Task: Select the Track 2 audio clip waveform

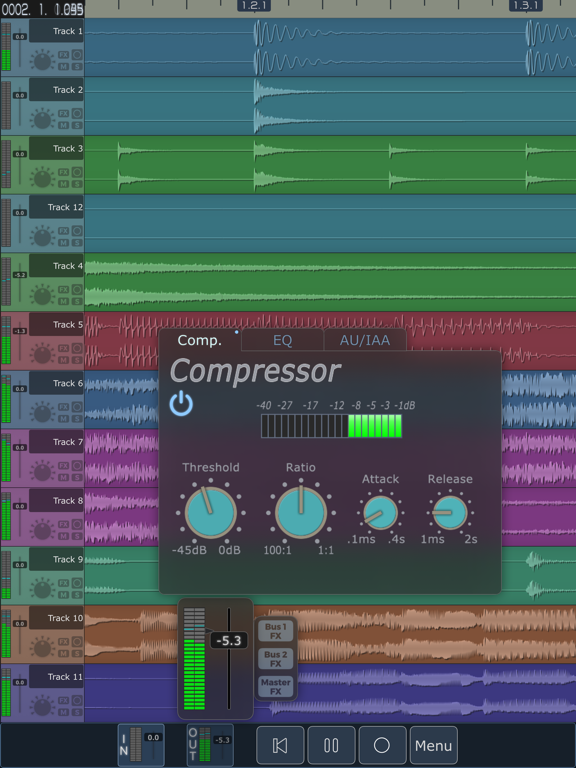Action: [x=330, y=106]
